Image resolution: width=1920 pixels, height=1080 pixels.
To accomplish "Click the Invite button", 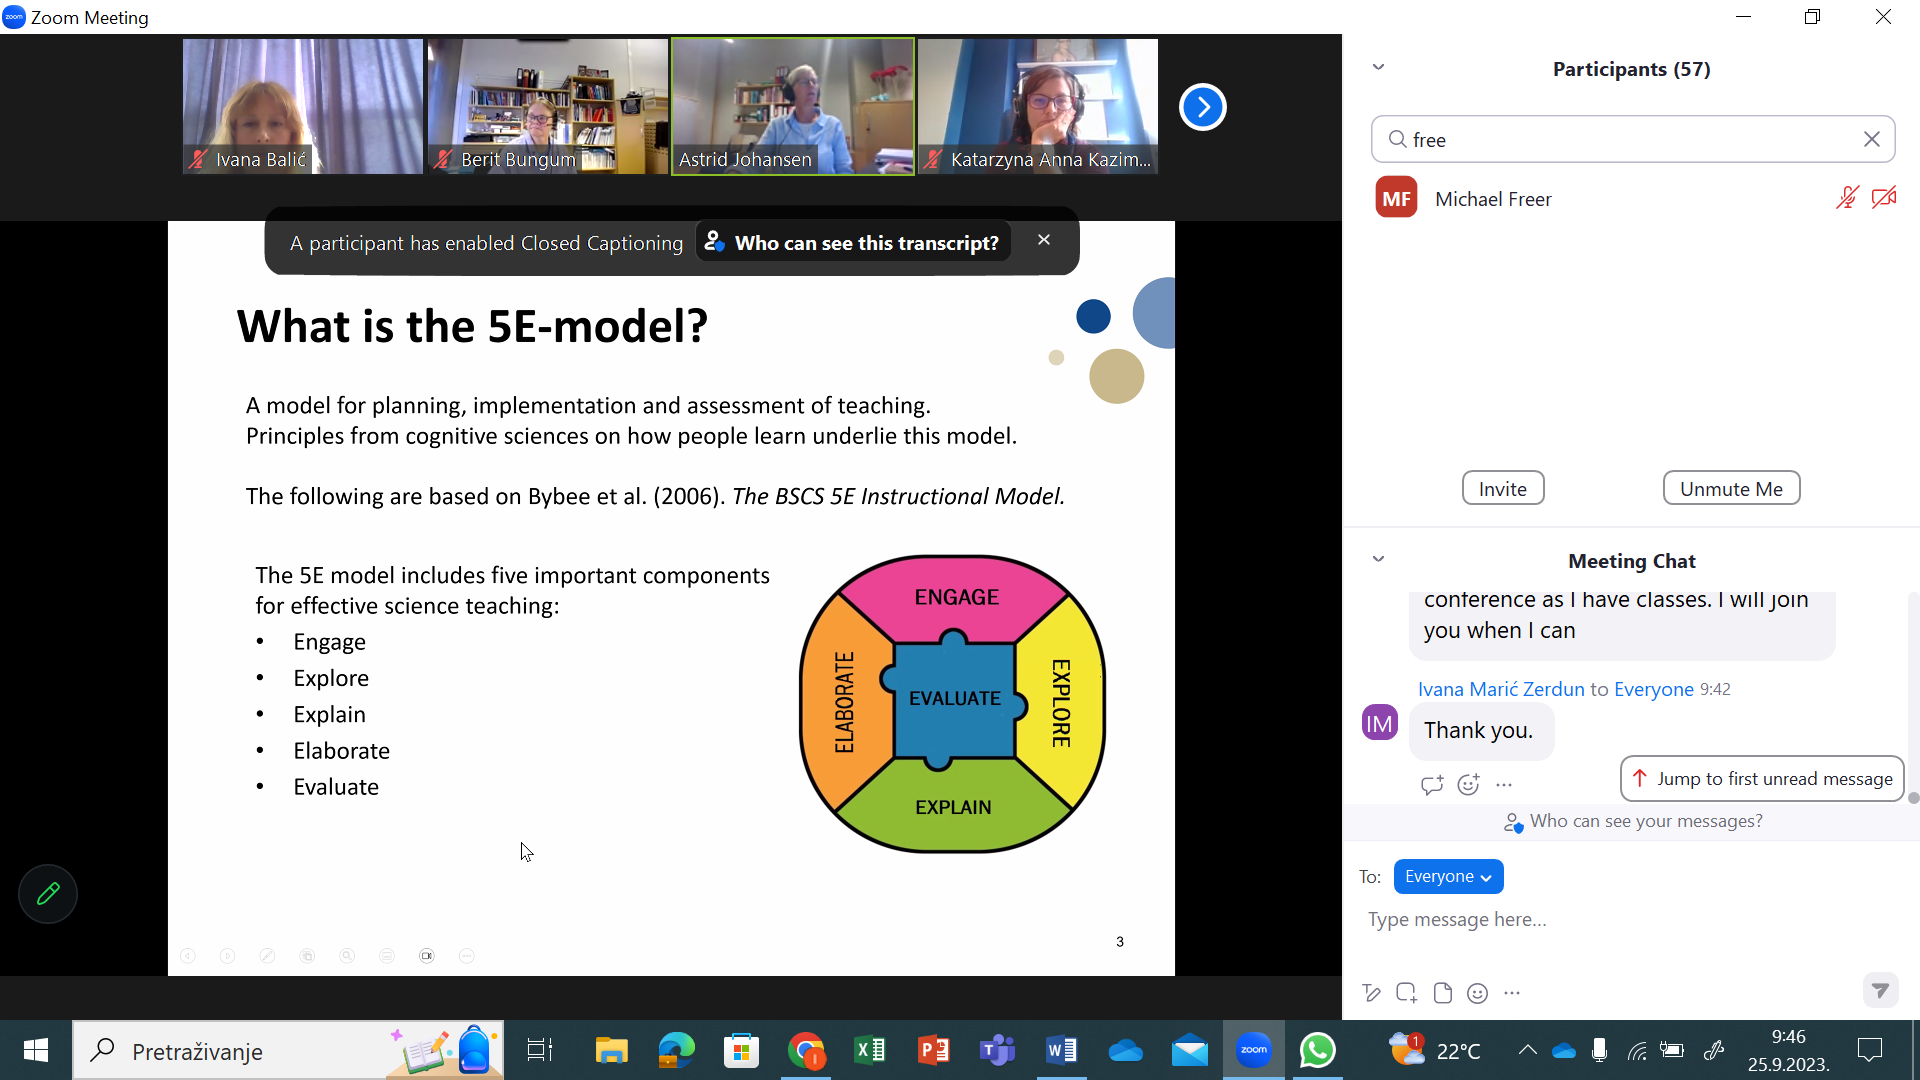I will point(1502,488).
